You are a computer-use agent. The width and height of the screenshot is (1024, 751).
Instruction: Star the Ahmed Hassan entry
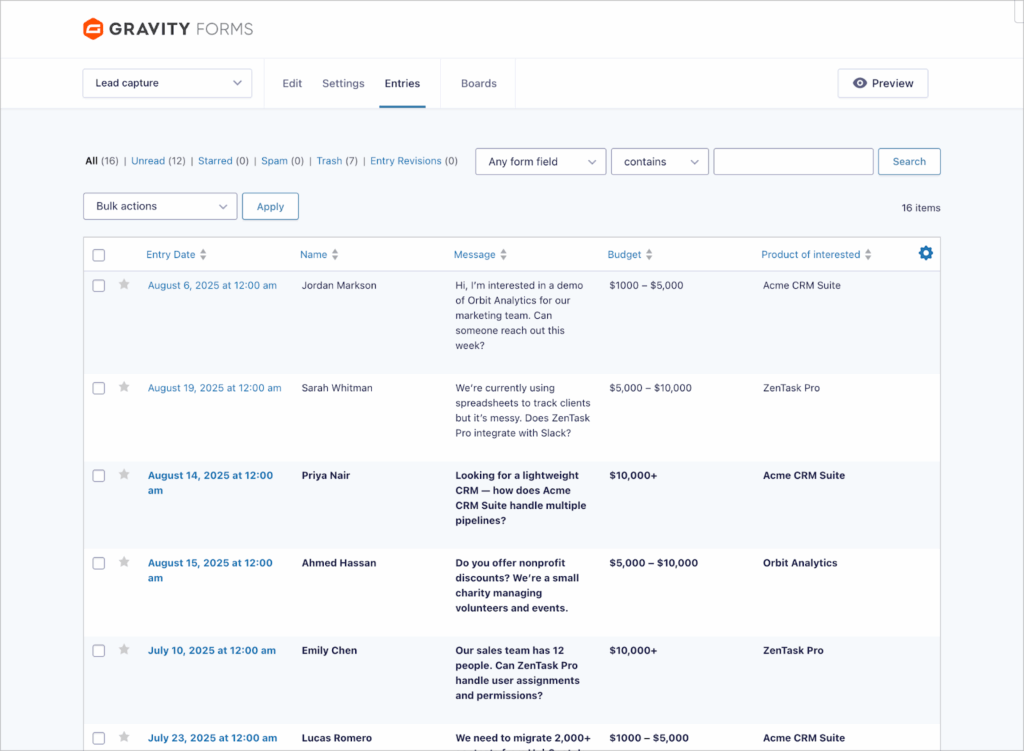tap(123, 563)
